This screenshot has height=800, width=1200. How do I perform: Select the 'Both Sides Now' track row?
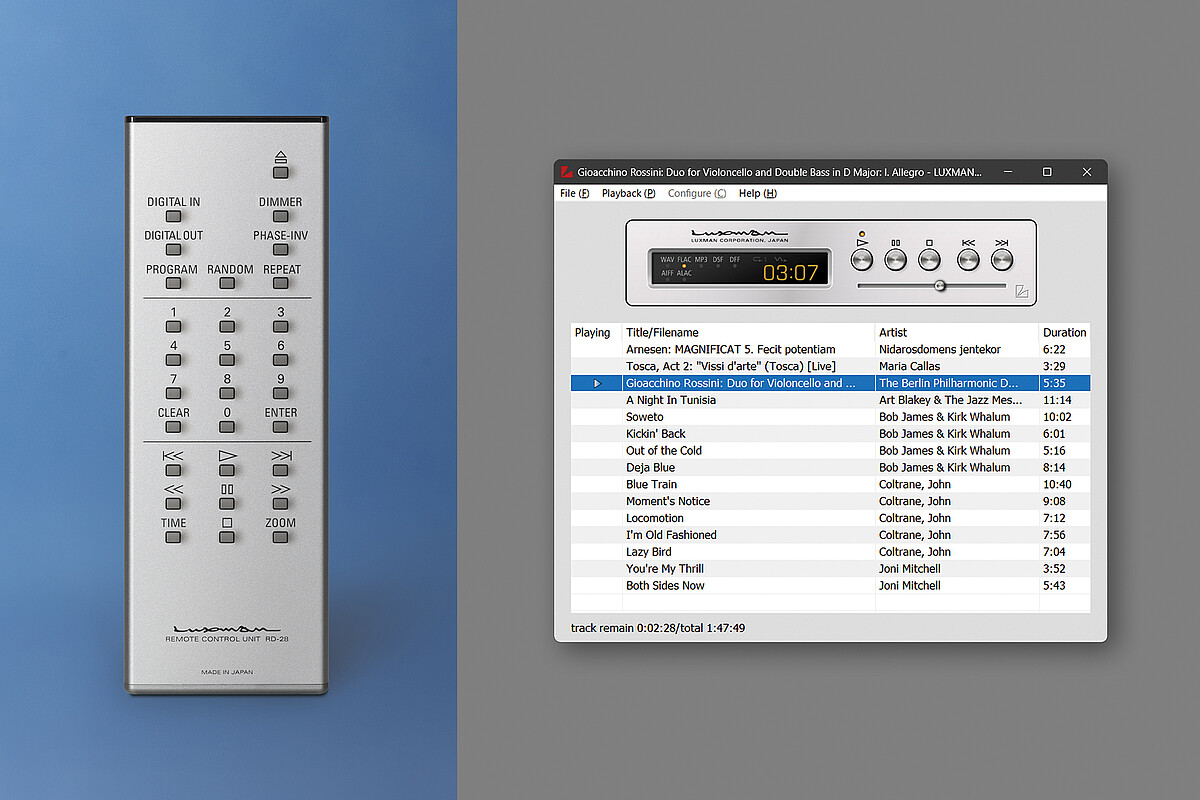coord(665,585)
